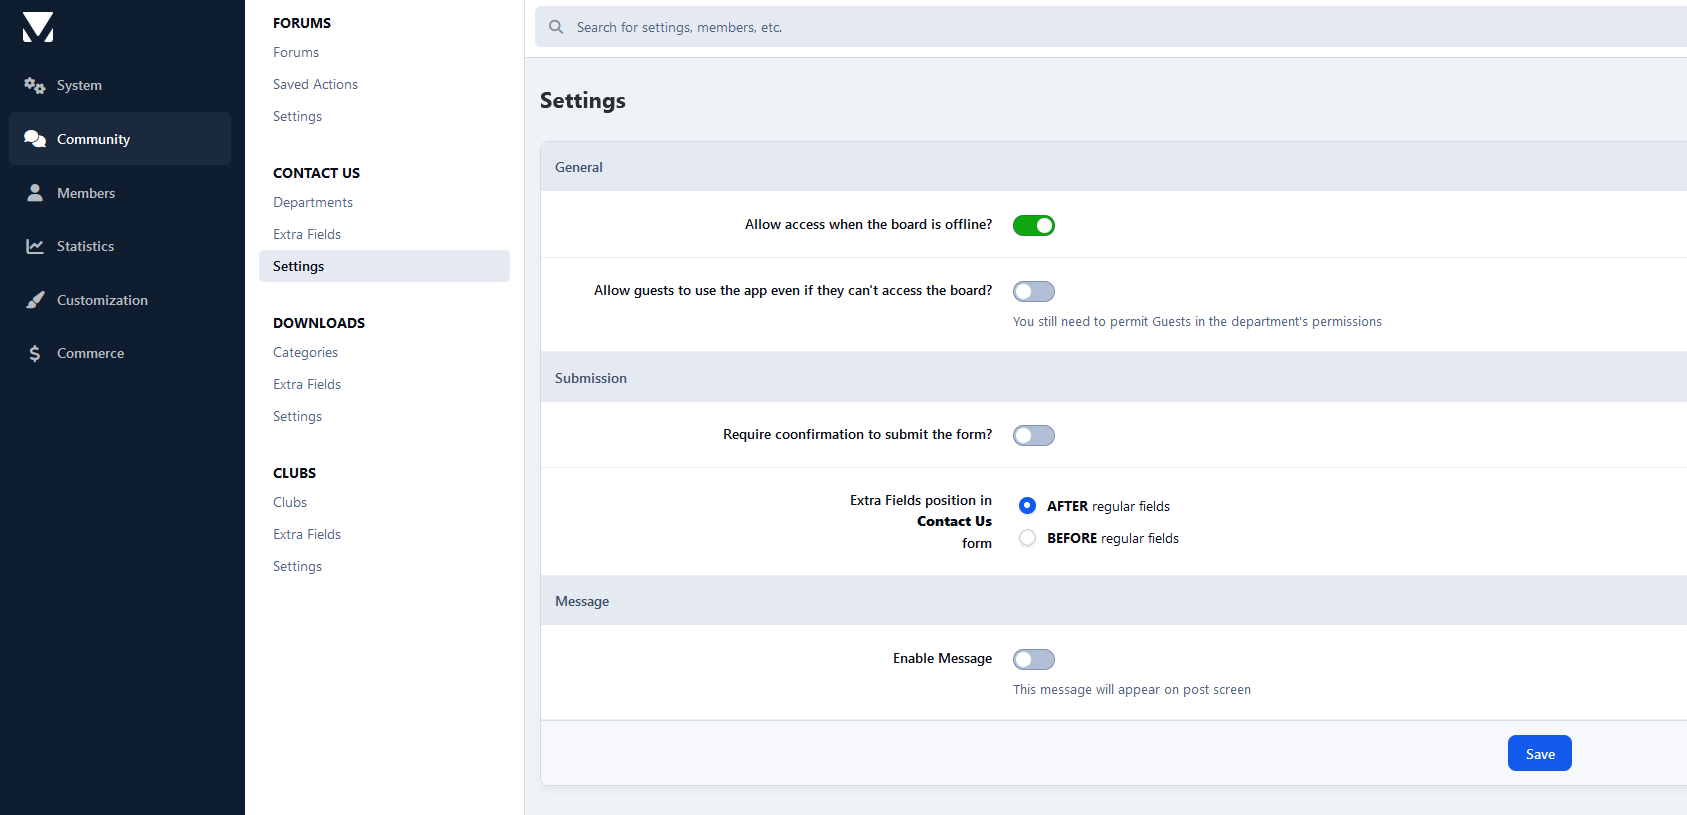The image size is (1687, 815).
Task: Click the Invision logo in top-left corner
Action: coord(38,27)
